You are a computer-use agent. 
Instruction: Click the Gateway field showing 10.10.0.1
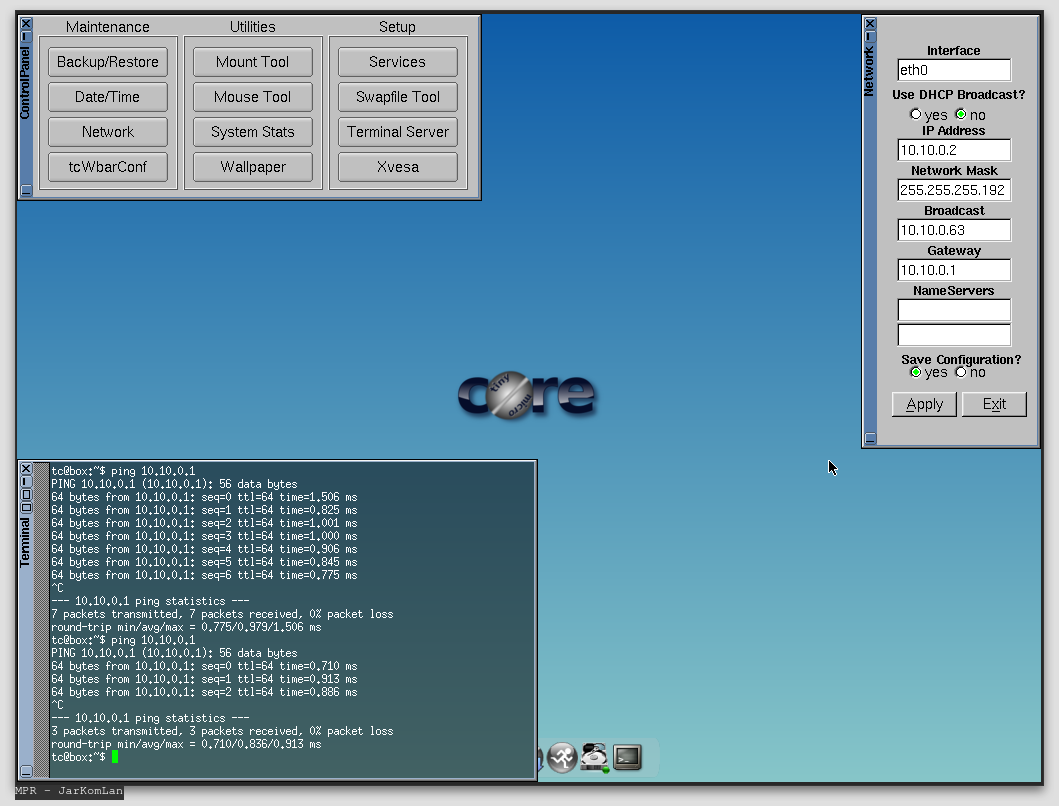[x=954, y=270]
